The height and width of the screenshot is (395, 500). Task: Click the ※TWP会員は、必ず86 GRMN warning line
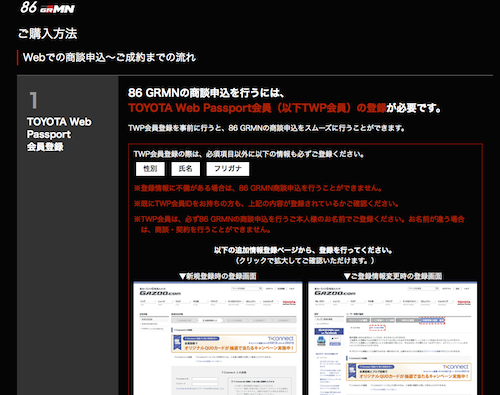[x=299, y=224]
